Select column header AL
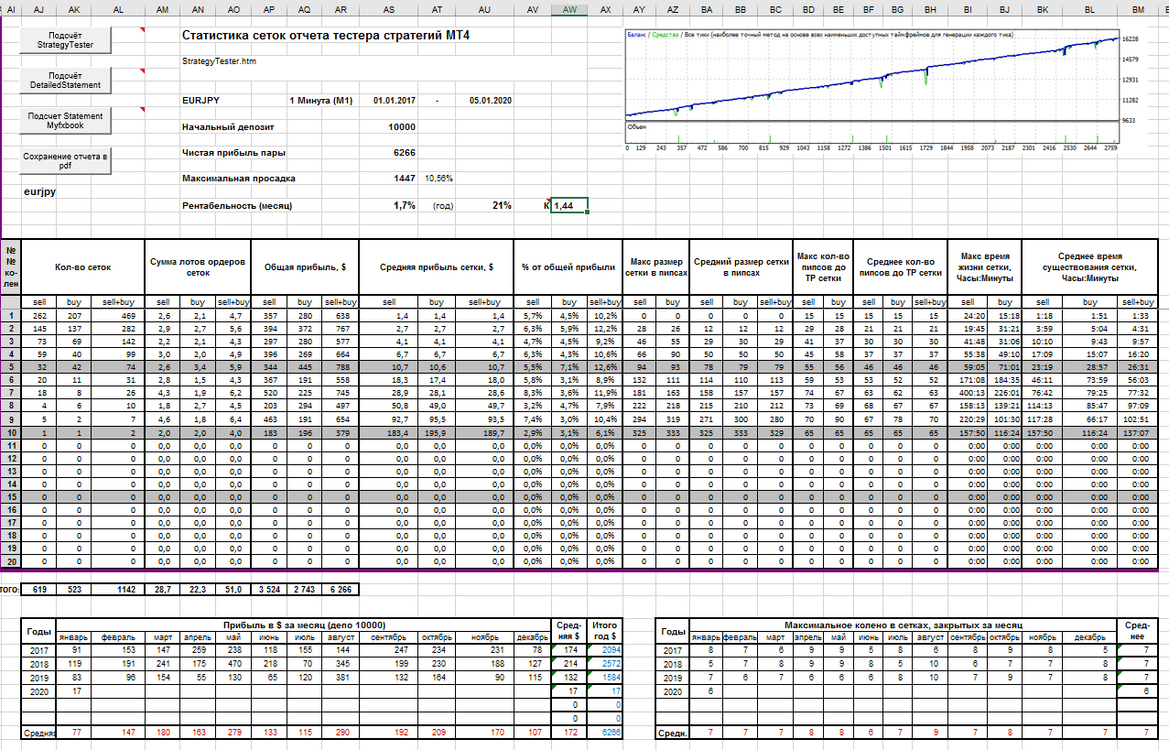This screenshot has height=750, width=1169. point(119,10)
